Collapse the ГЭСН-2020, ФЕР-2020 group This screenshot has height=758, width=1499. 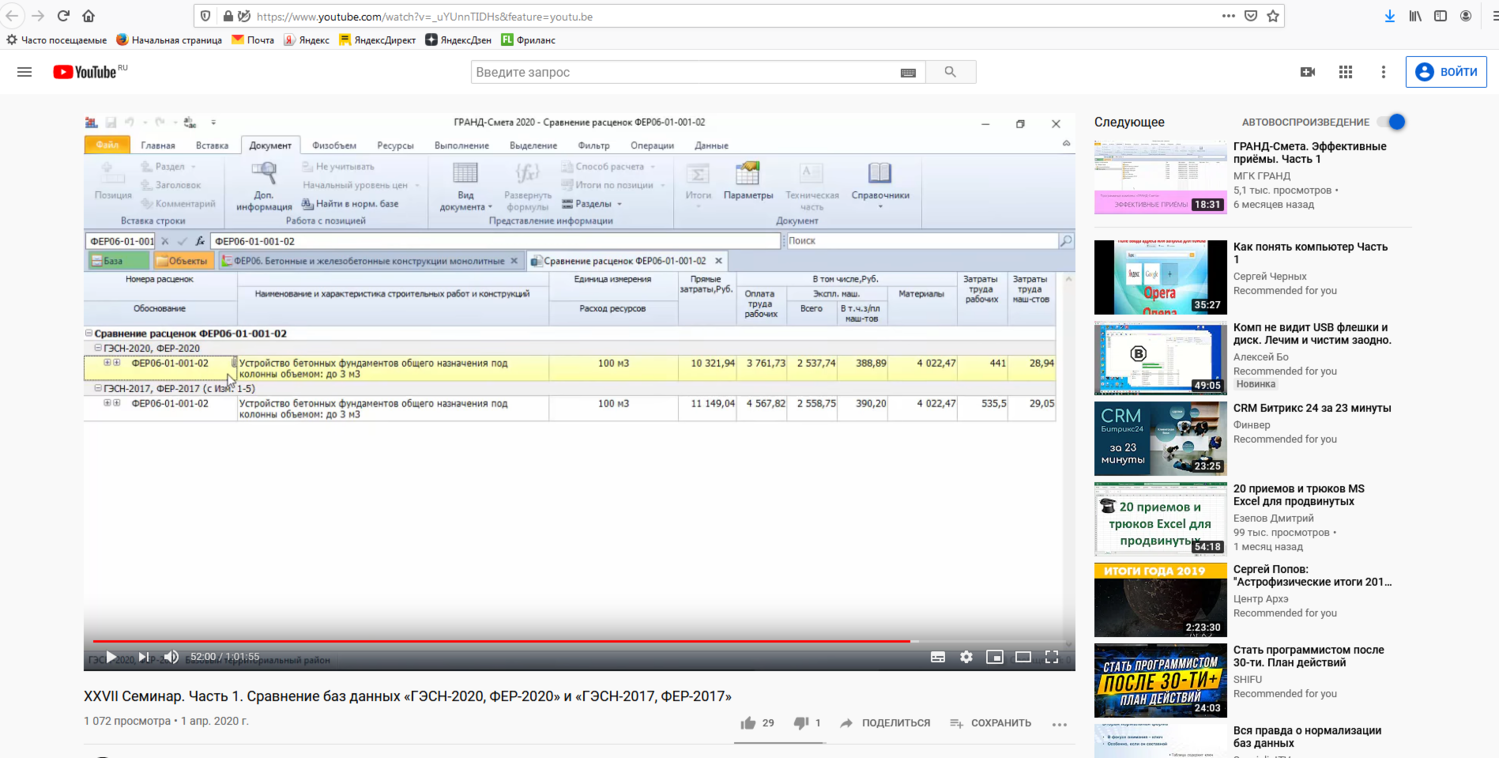98,348
